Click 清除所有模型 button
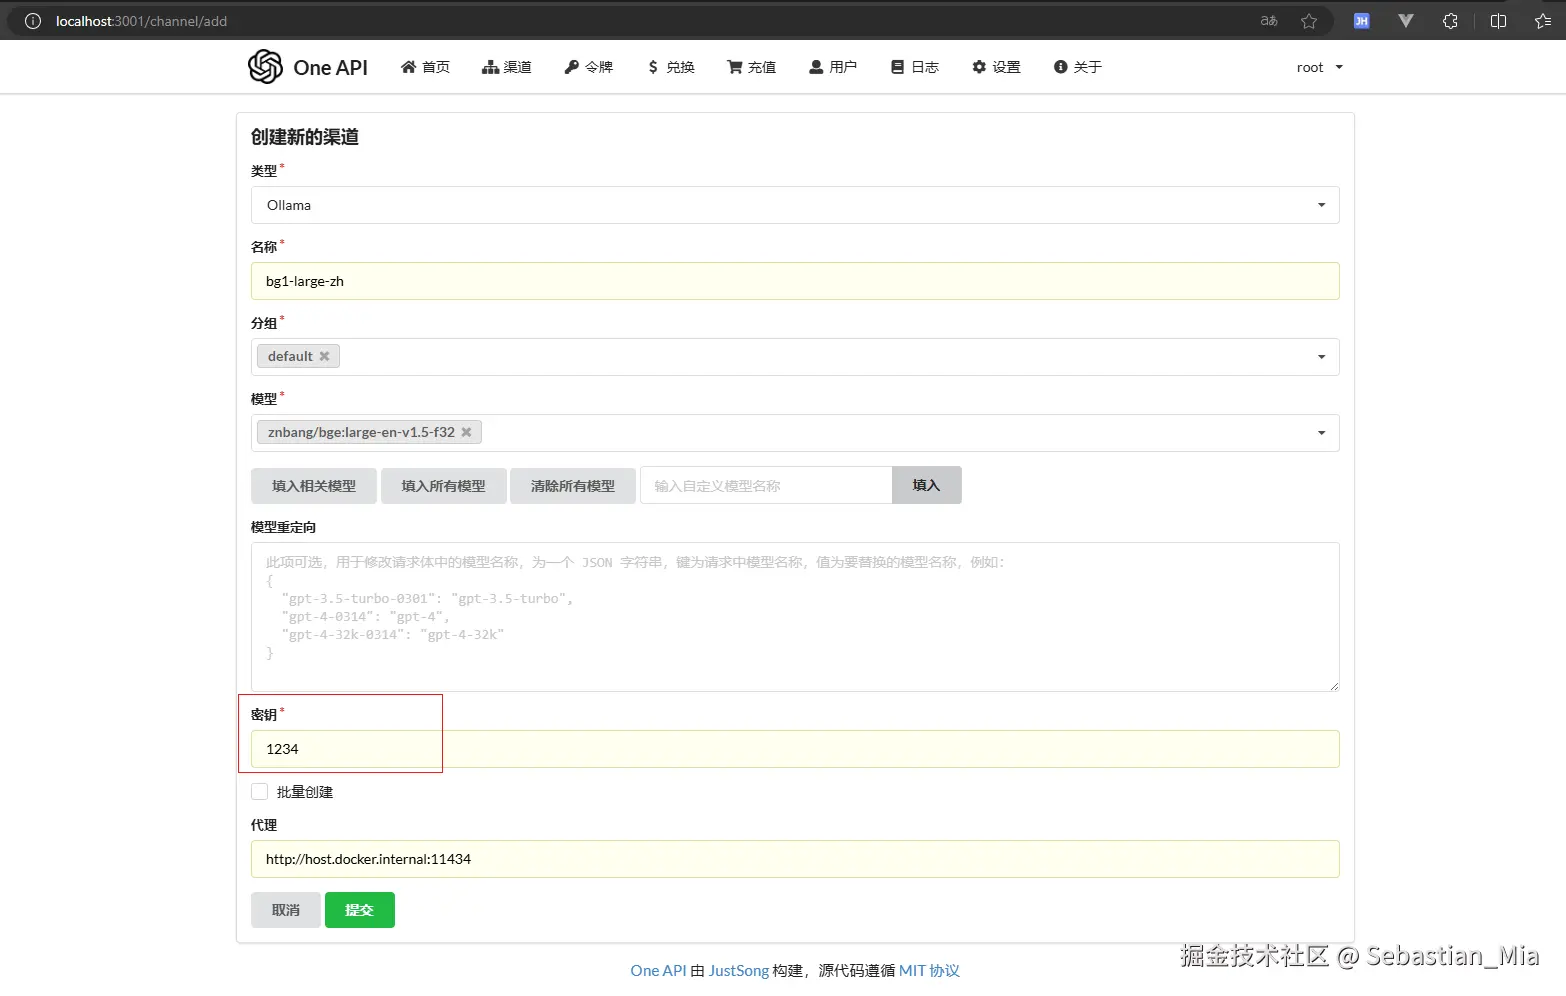Viewport: 1566px width, 996px height. [573, 486]
